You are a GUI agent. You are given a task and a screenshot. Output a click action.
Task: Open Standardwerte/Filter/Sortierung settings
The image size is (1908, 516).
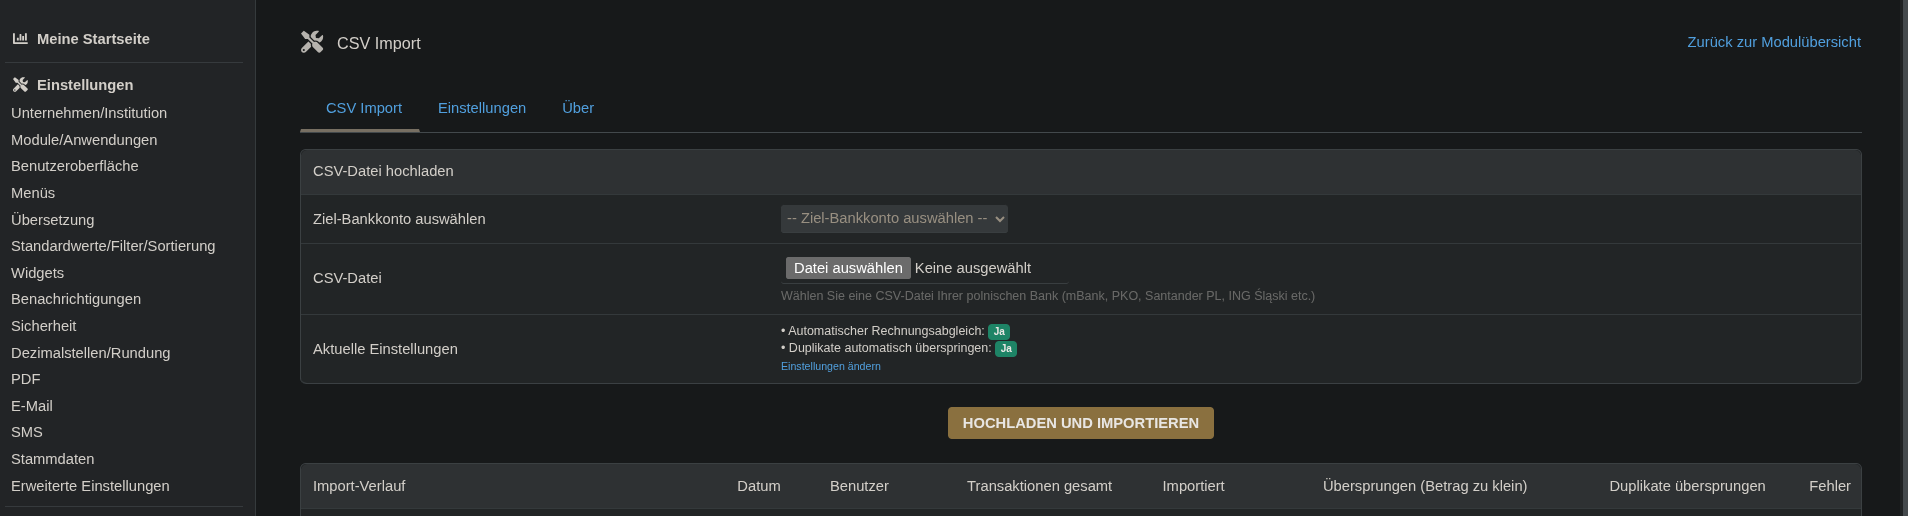(x=113, y=246)
